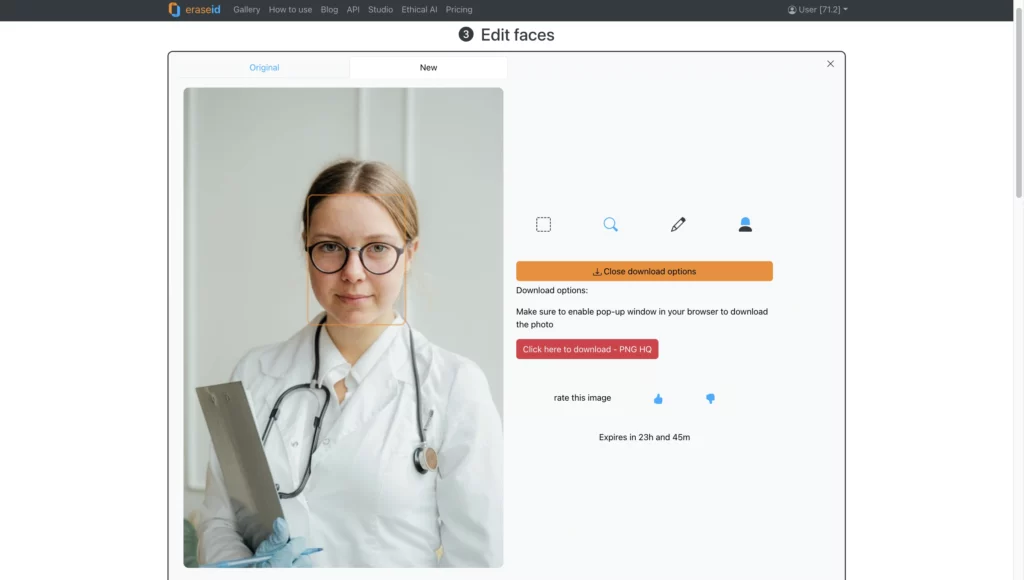Rate image with thumbs down
This screenshot has height=580, width=1024.
point(710,399)
